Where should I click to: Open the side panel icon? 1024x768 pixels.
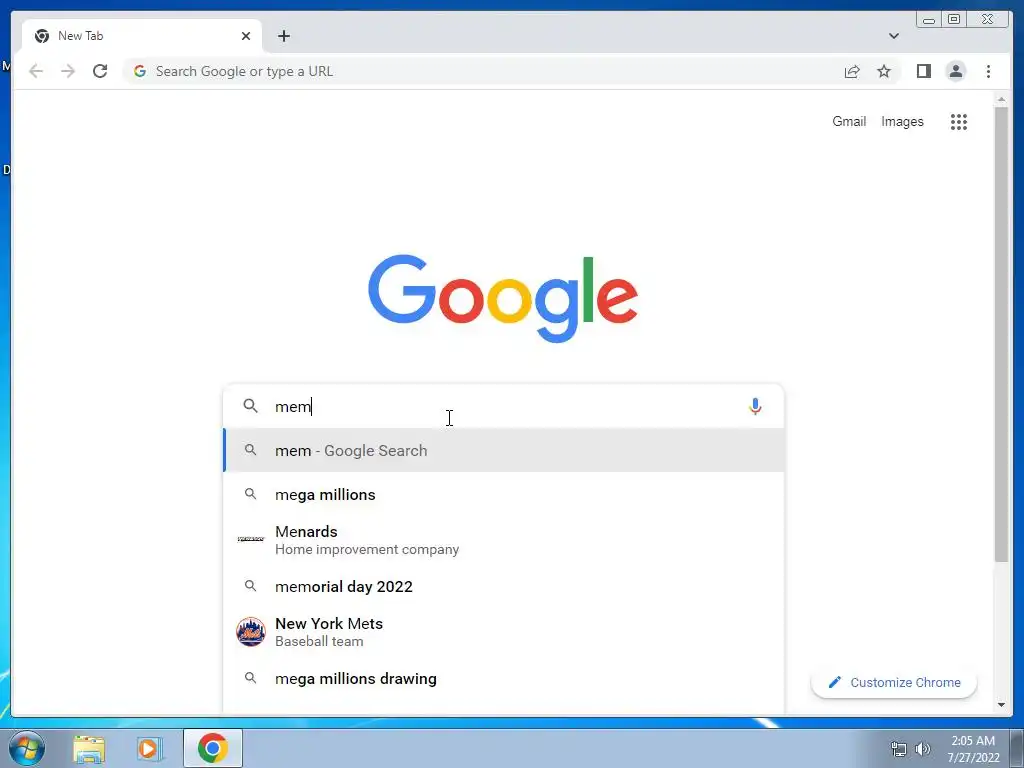coord(923,71)
